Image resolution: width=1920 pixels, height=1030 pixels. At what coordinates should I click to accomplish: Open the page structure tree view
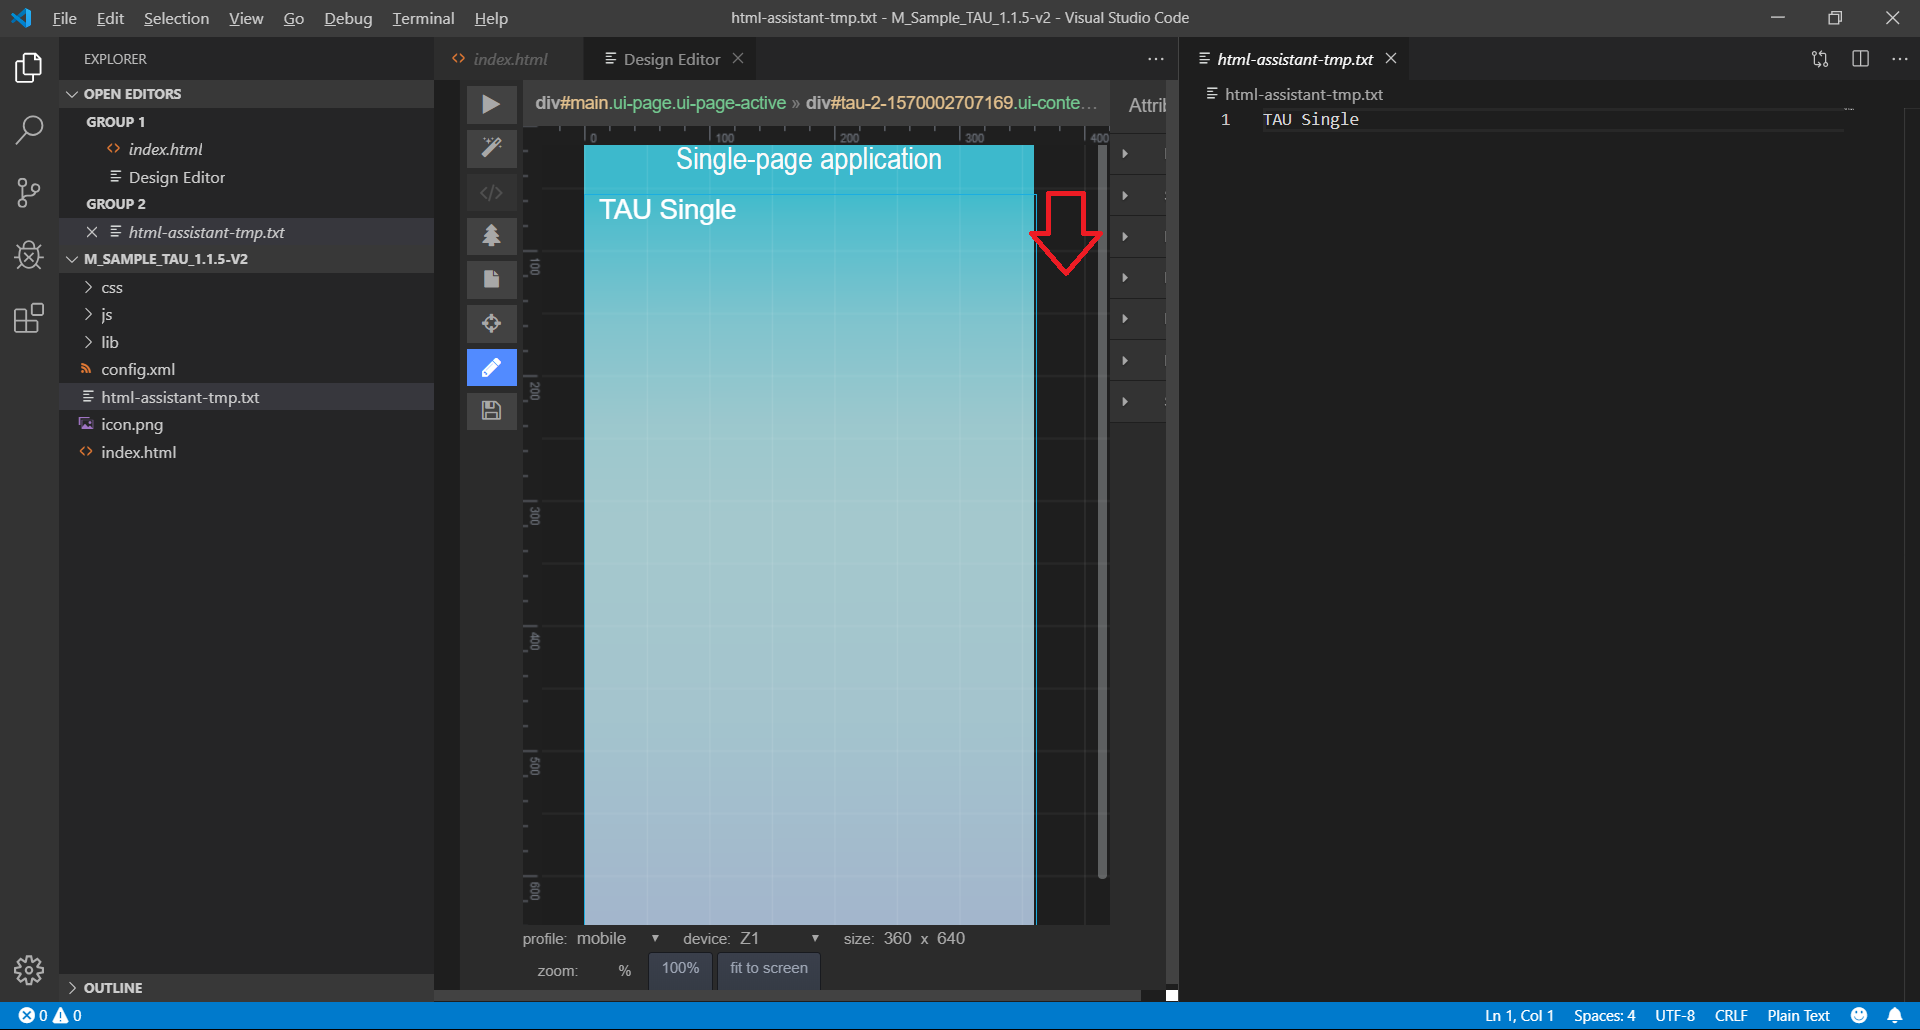coord(491,236)
